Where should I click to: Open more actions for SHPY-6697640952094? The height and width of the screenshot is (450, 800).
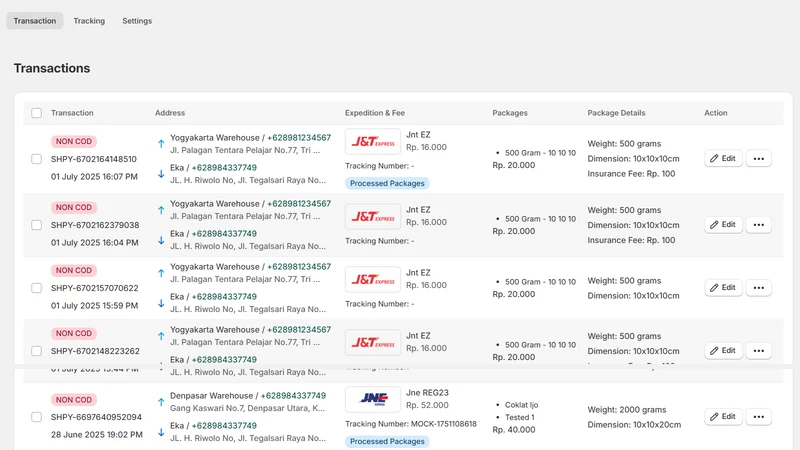(x=759, y=417)
